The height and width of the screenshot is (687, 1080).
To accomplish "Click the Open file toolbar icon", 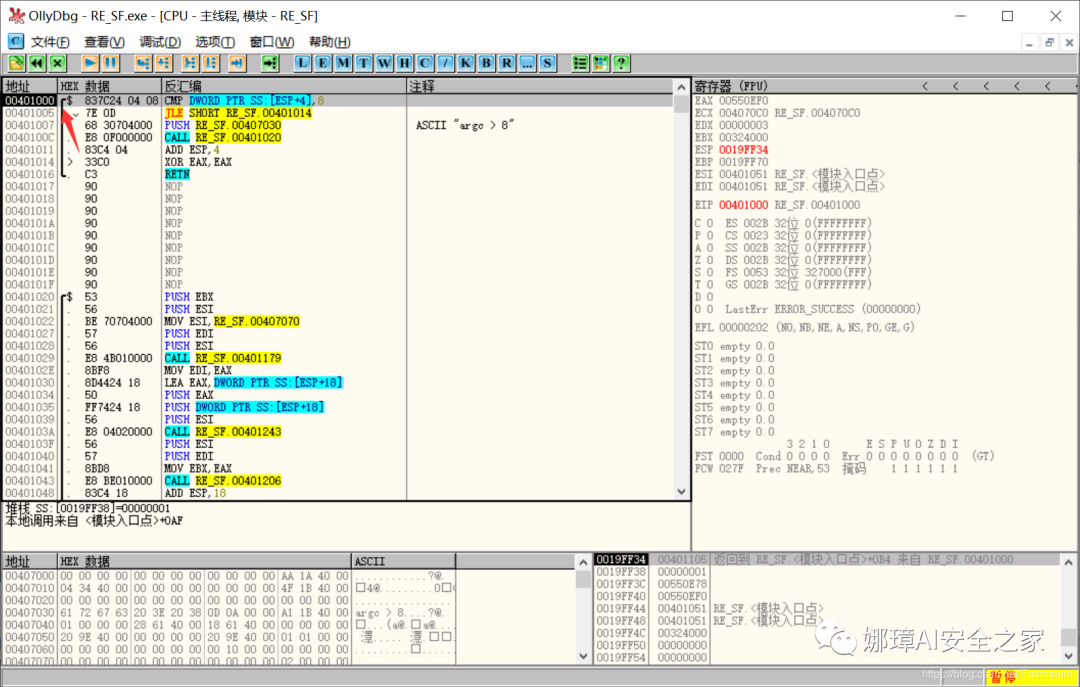I will (16, 63).
